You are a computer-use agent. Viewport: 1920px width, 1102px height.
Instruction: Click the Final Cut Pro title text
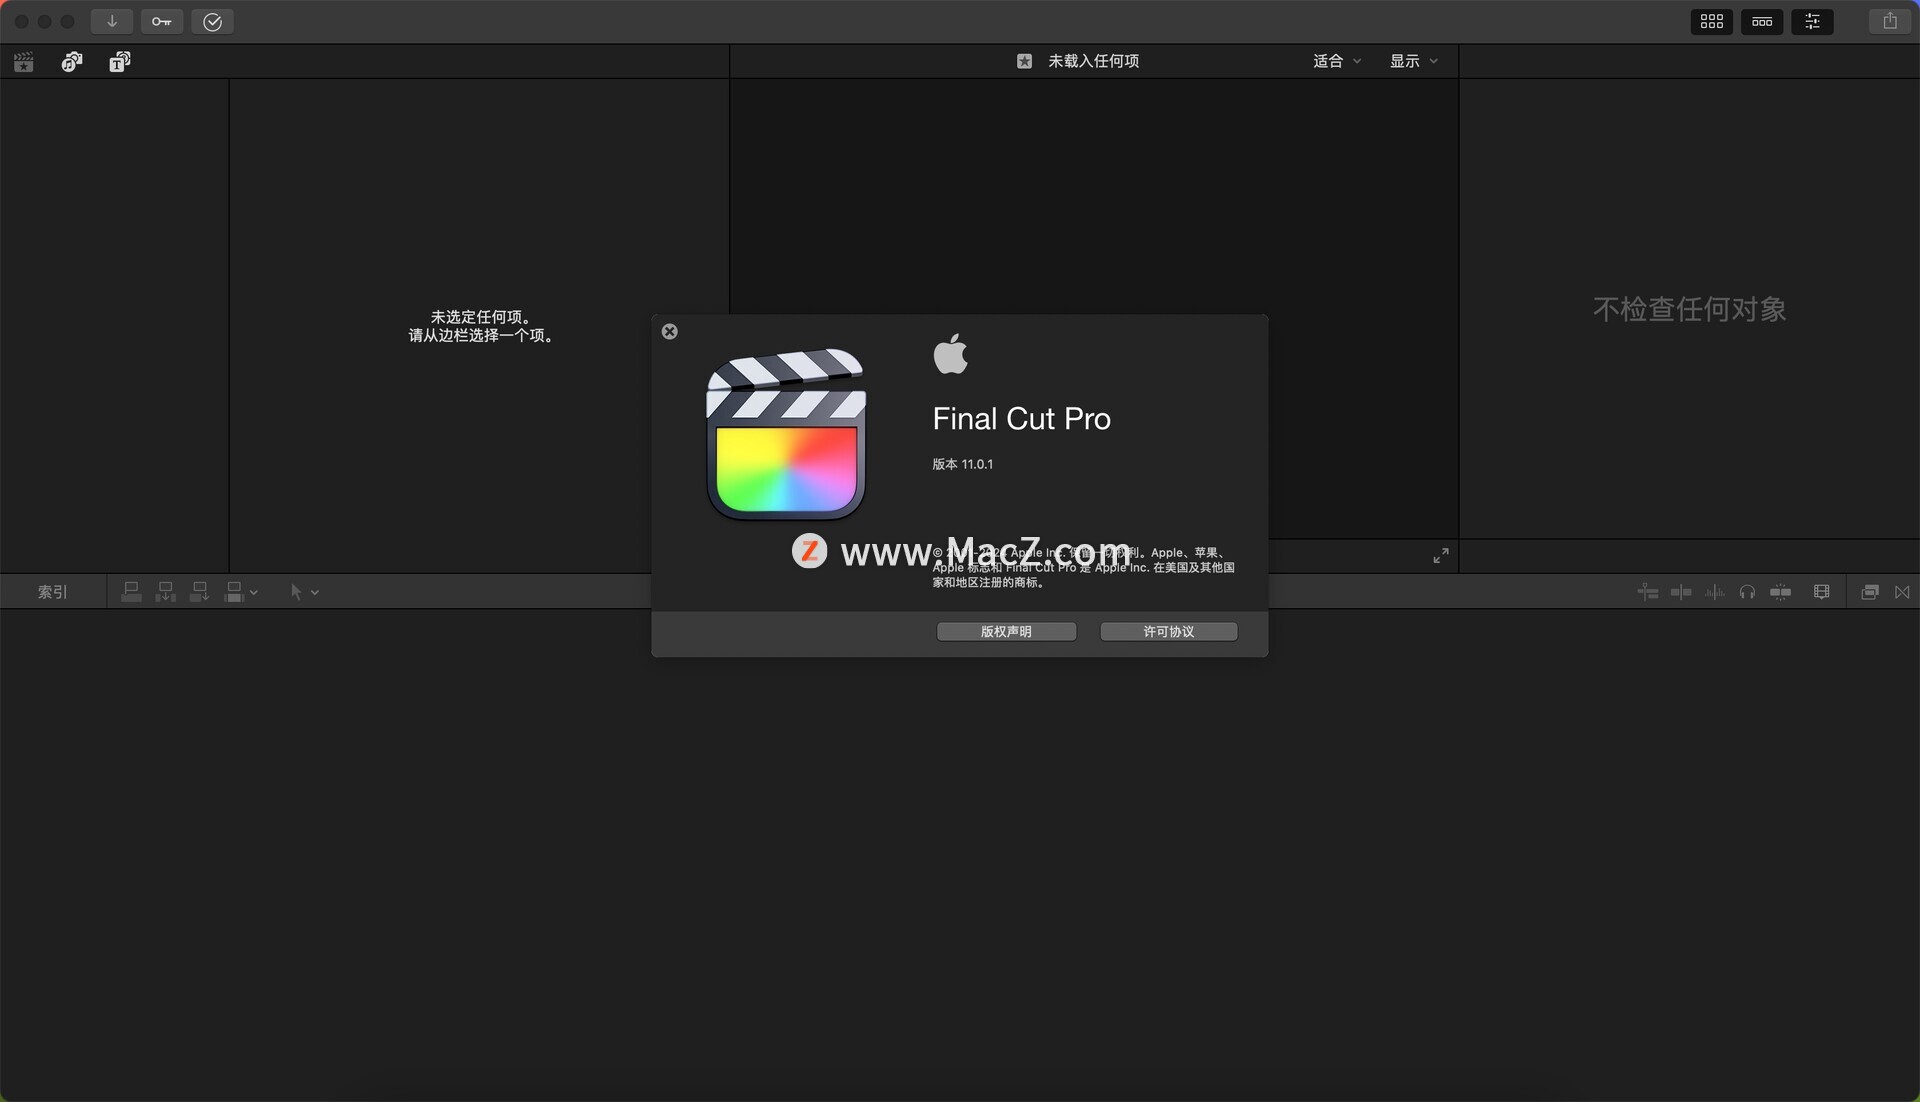tap(1021, 419)
